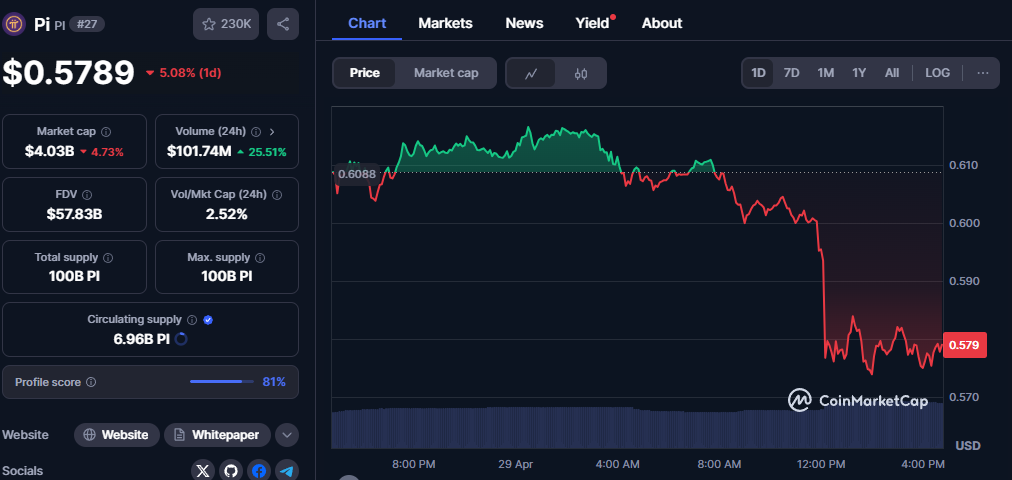Click the volume bars area under chart
Image resolution: width=1012 pixels, height=480 pixels.
pyautogui.click(x=637, y=428)
